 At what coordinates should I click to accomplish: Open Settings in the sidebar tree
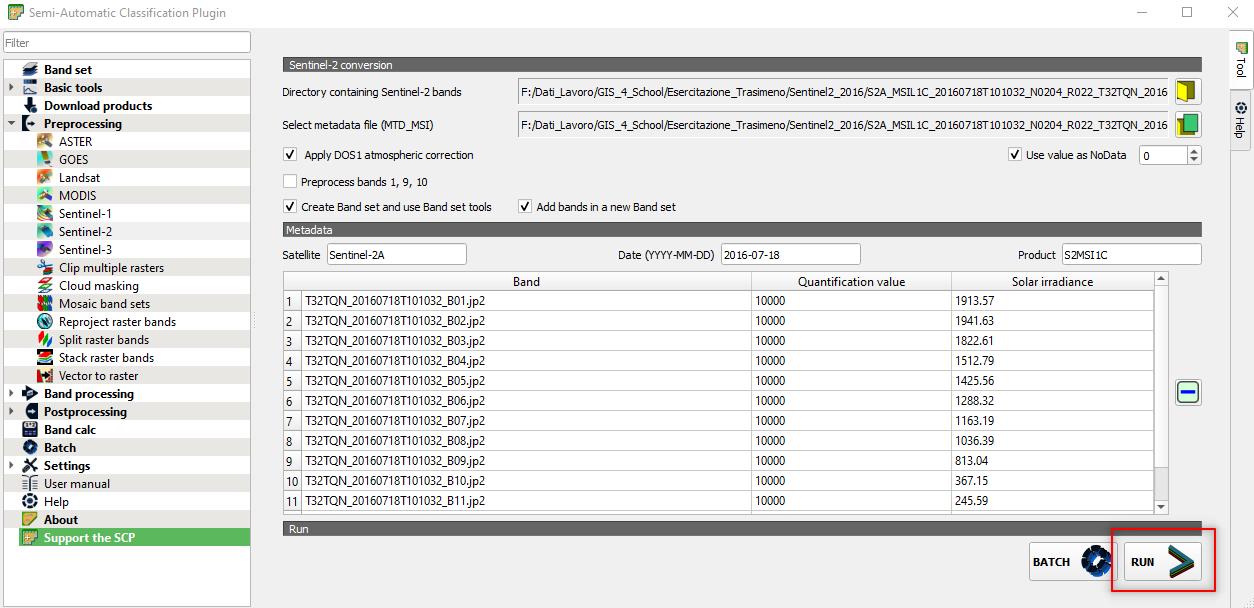pyautogui.click(x=67, y=466)
